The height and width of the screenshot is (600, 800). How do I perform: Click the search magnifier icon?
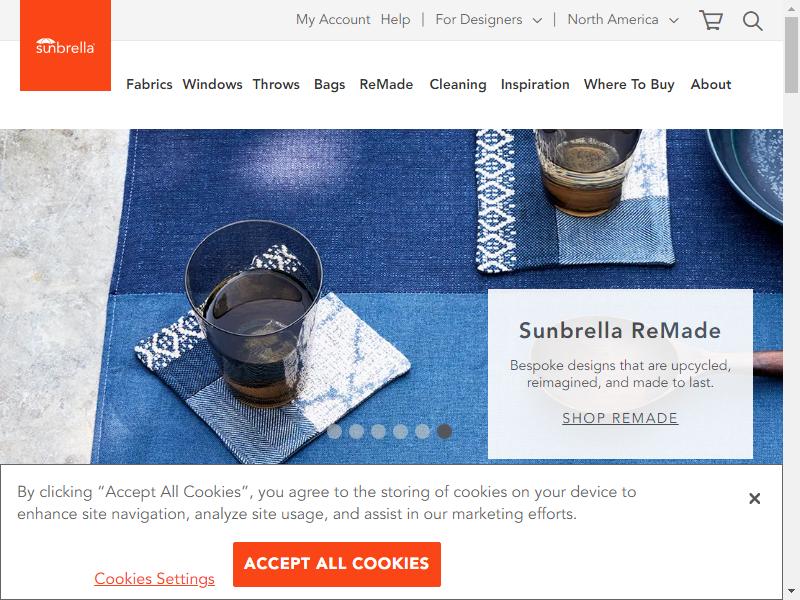(753, 21)
